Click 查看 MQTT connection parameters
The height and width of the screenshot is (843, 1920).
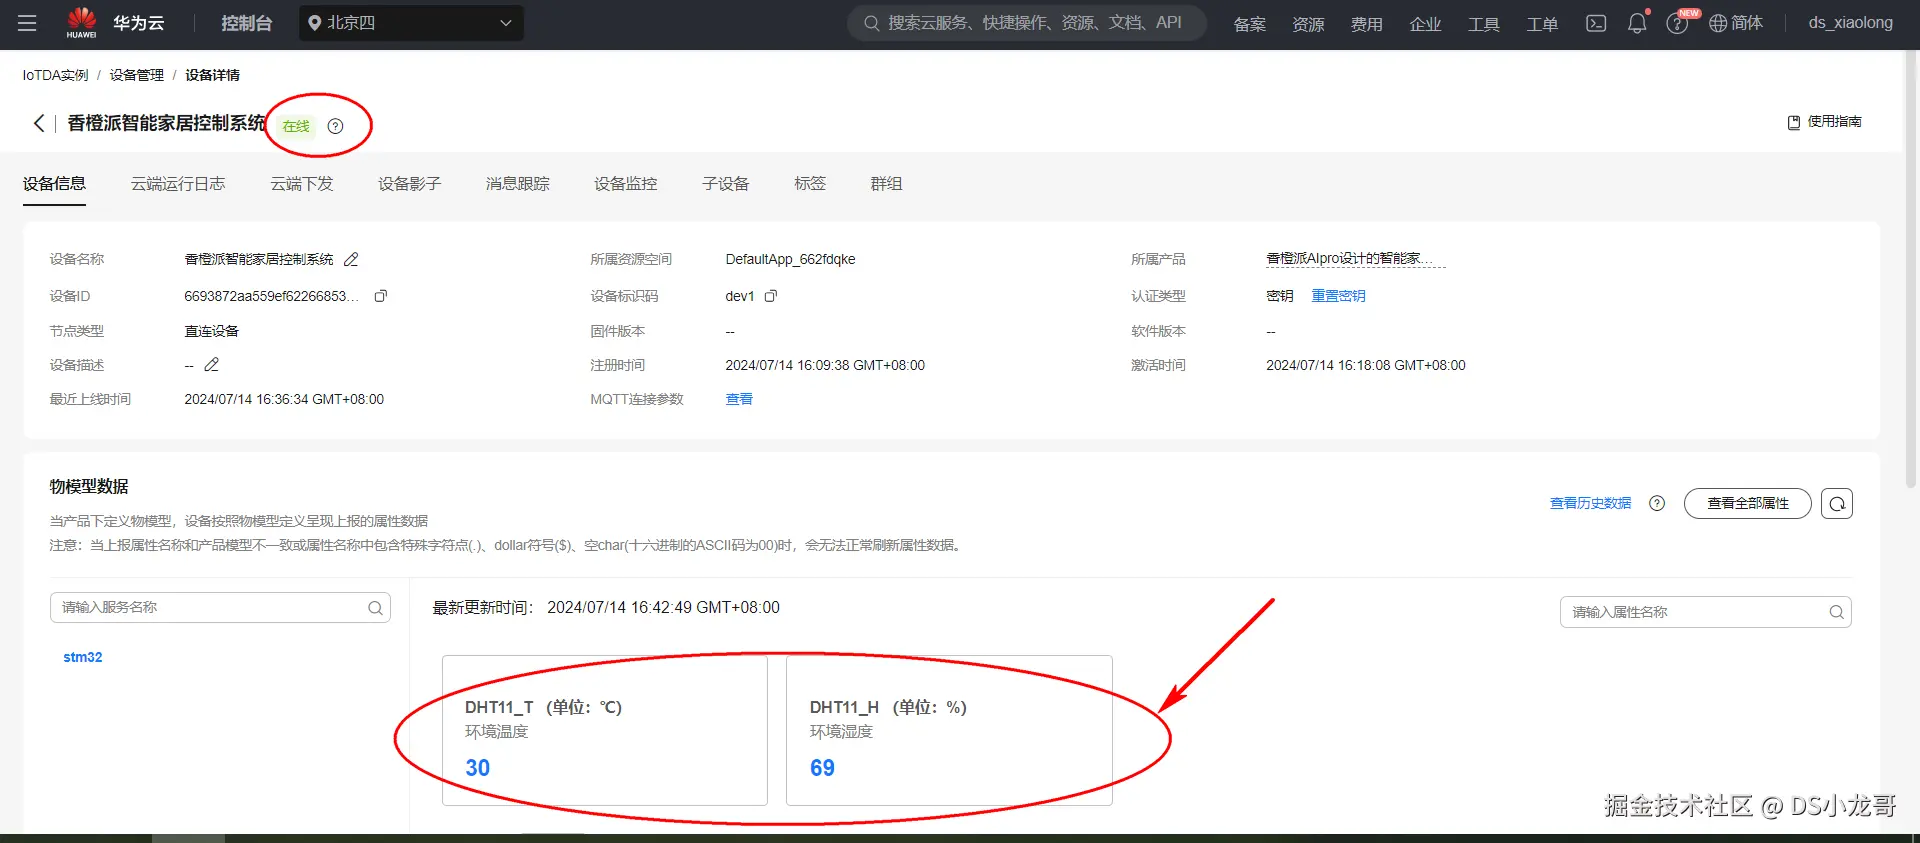[739, 399]
